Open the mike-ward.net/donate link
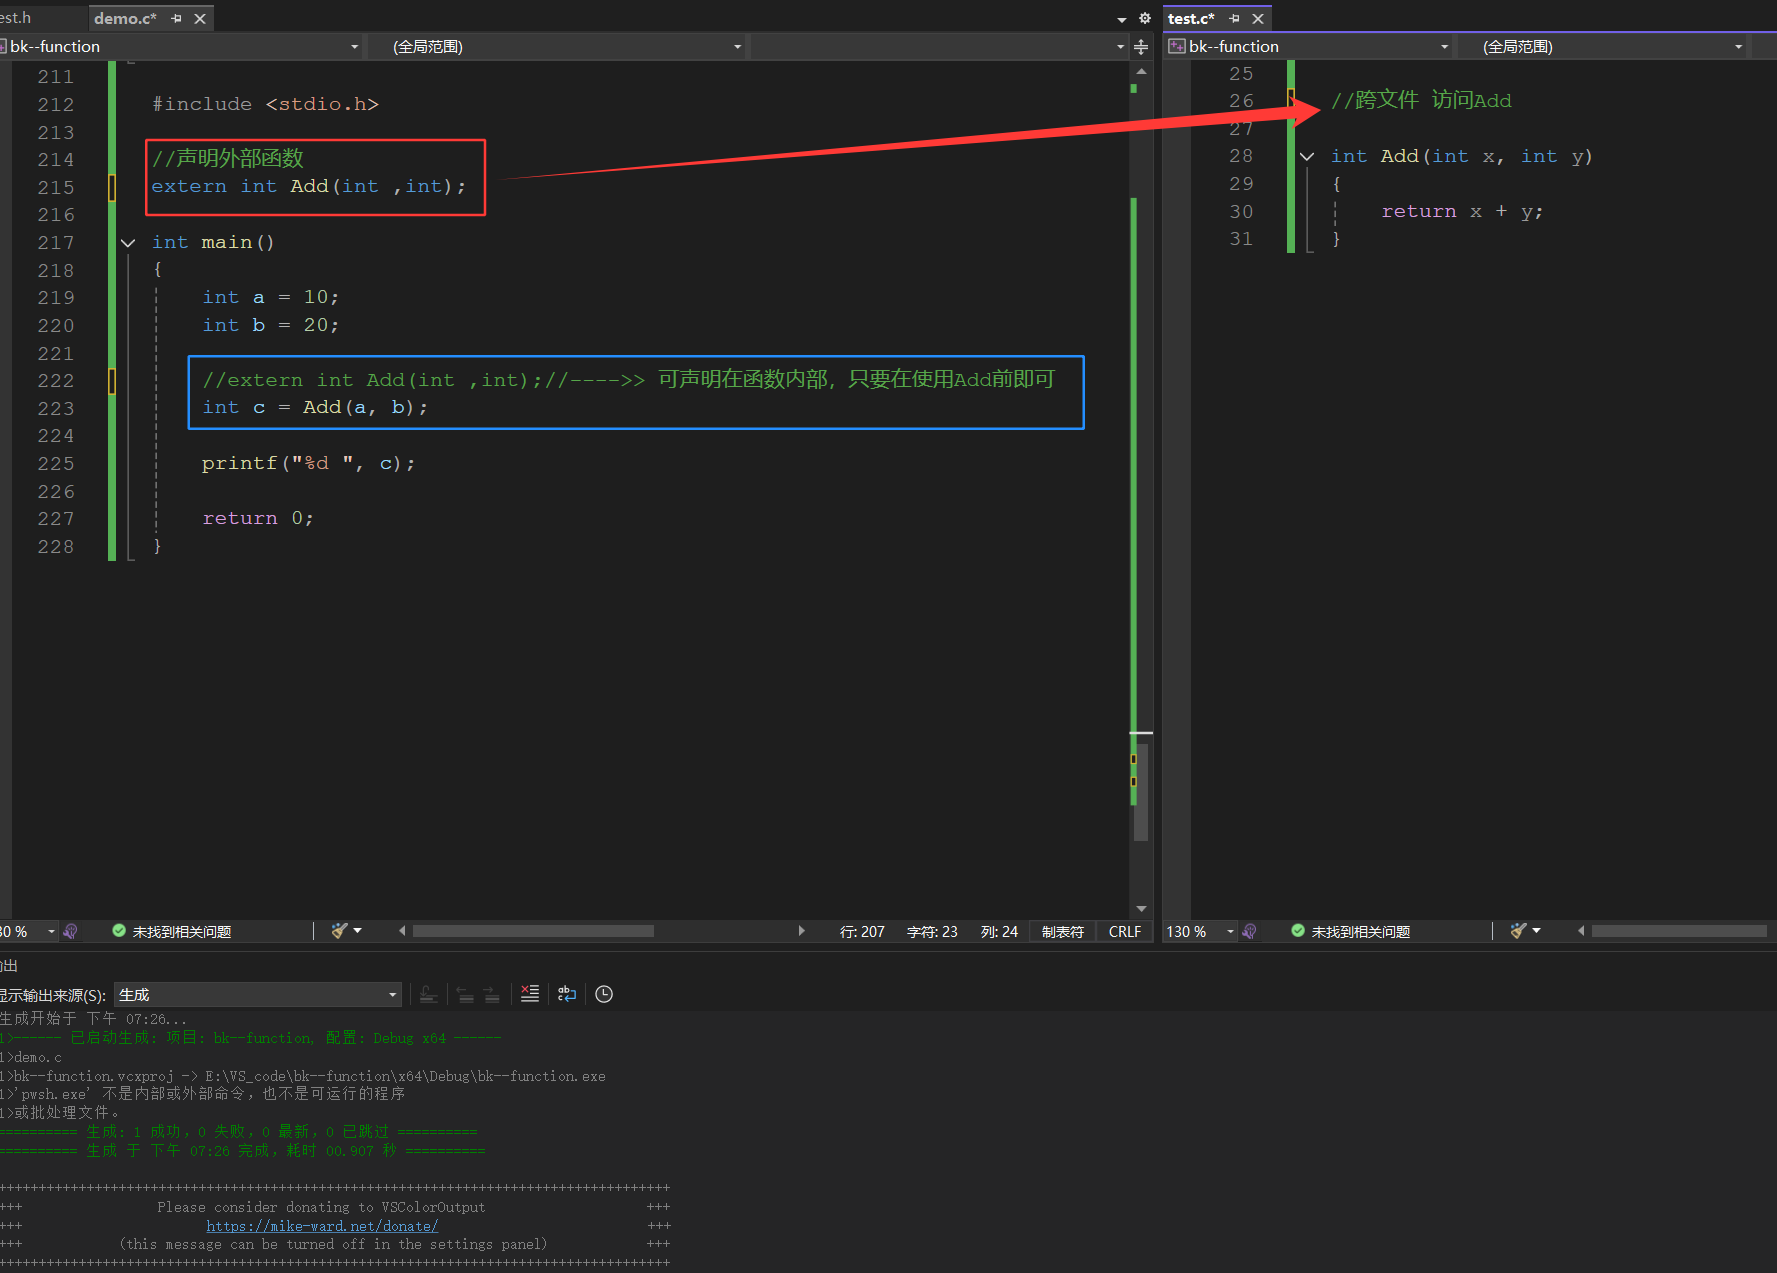 coord(322,1227)
